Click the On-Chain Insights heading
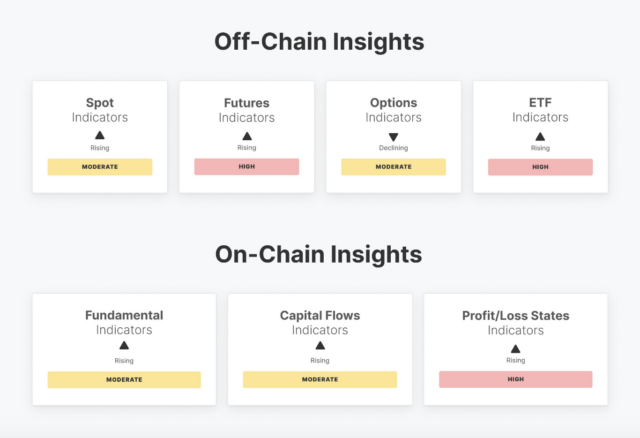This screenshot has height=438, width=640. coord(318,254)
